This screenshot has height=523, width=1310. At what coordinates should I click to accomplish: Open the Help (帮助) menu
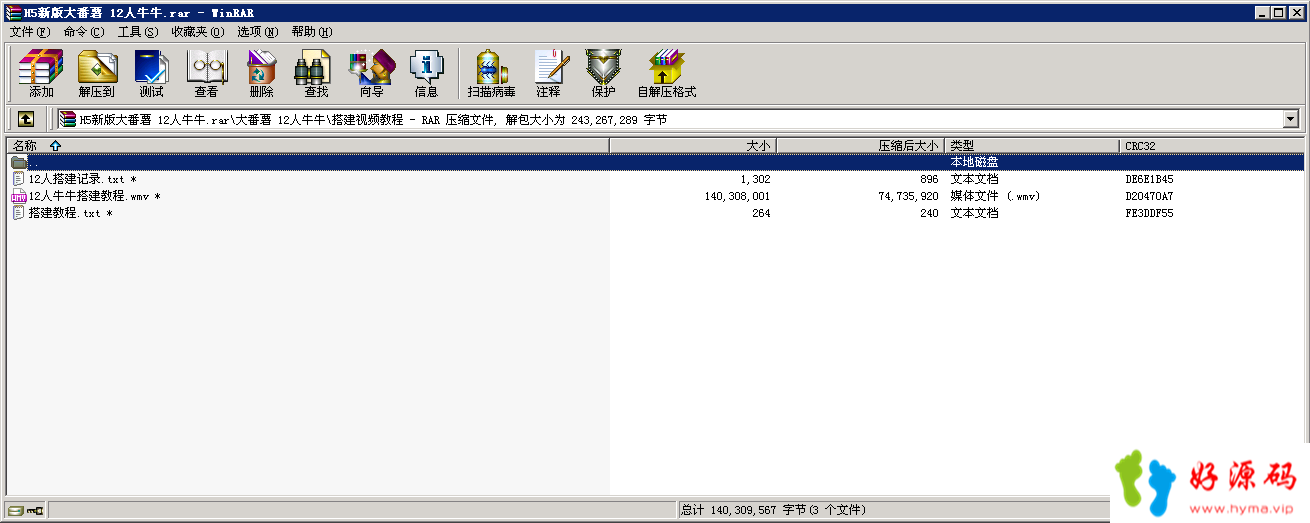(x=311, y=32)
